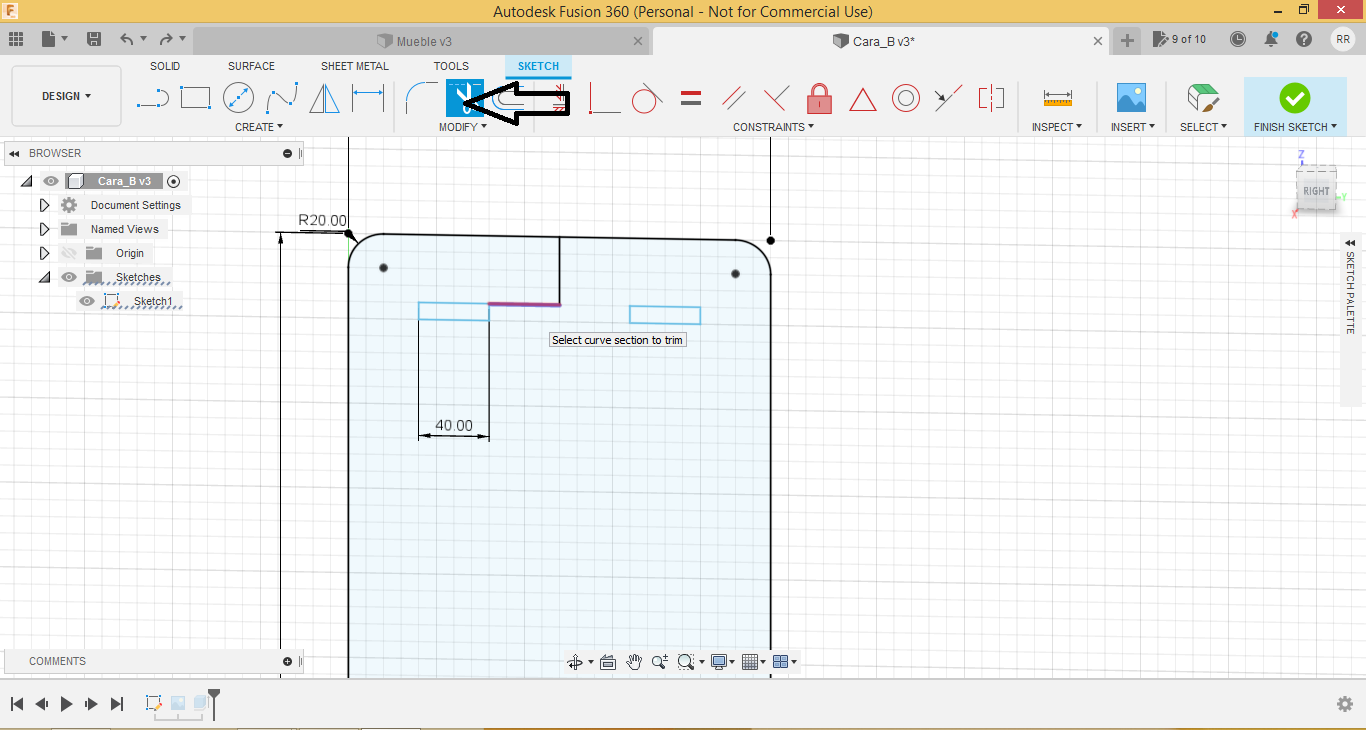Hide the Sketches folder
The width and height of the screenshot is (1366, 730).
click(x=69, y=277)
